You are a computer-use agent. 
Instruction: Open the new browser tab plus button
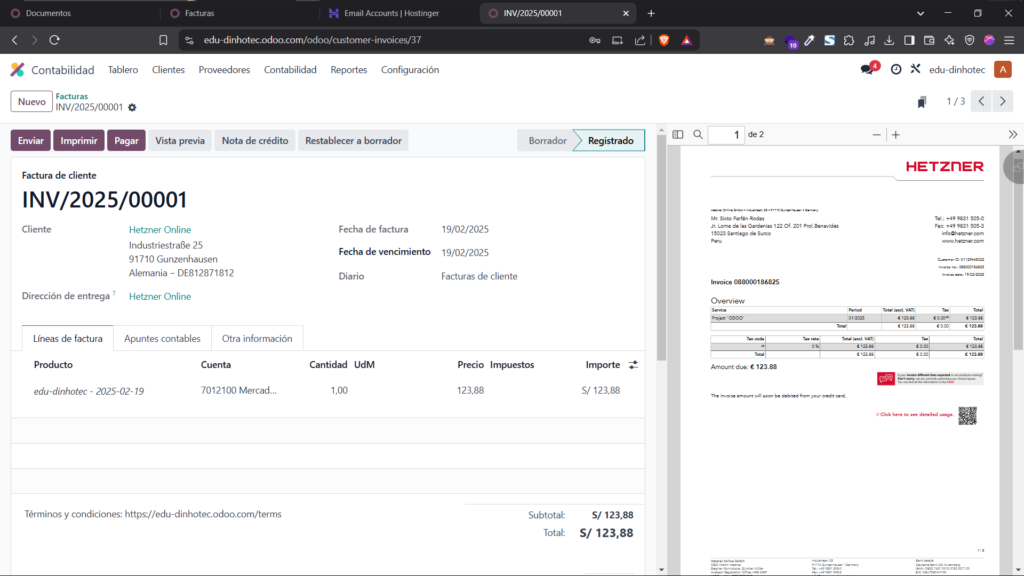pos(651,13)
